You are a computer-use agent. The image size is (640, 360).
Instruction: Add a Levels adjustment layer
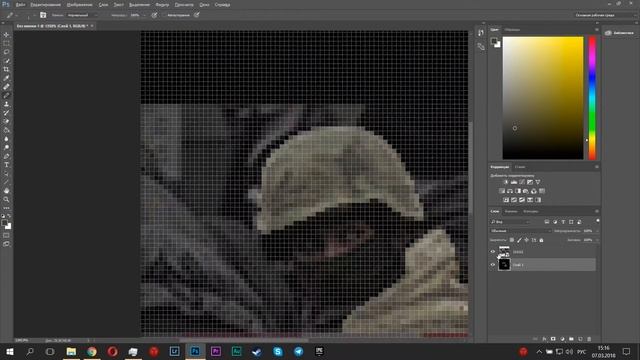point(514,182)
